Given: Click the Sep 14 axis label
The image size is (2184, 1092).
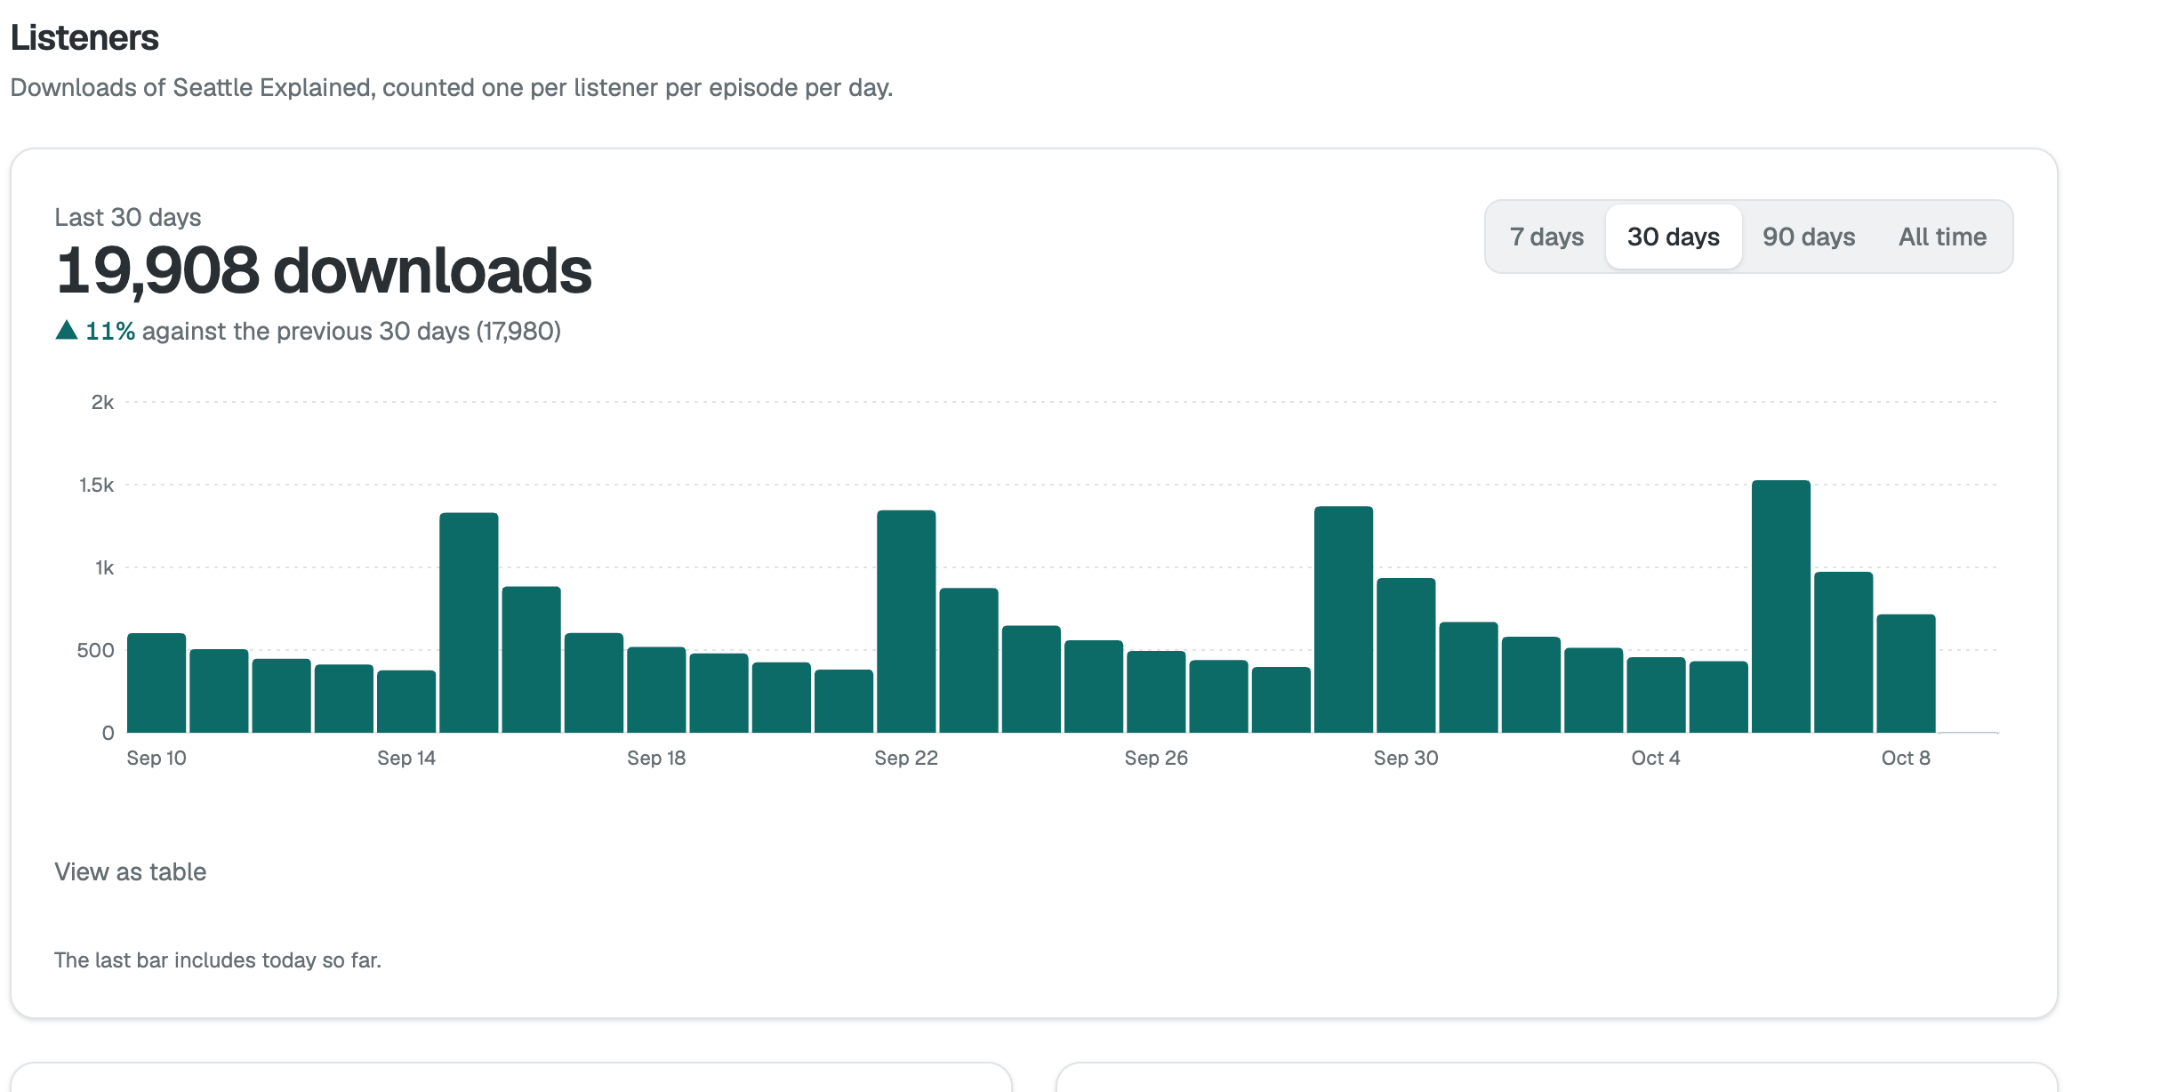Looking at the screenshot, I should coord(406,758).
